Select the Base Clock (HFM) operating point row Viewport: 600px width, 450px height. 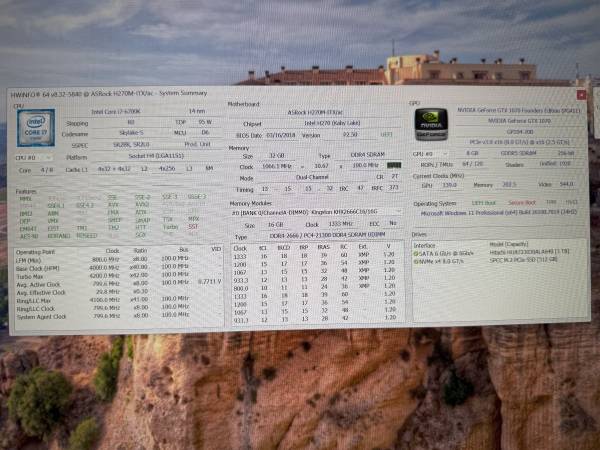38,266
